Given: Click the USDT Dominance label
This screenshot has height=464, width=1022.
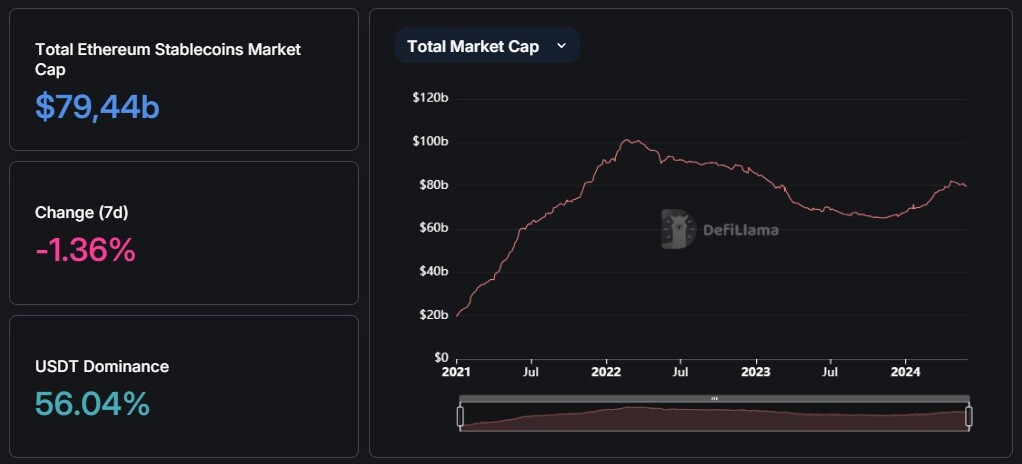Looking at the screenshot, I should pos(102,366).
